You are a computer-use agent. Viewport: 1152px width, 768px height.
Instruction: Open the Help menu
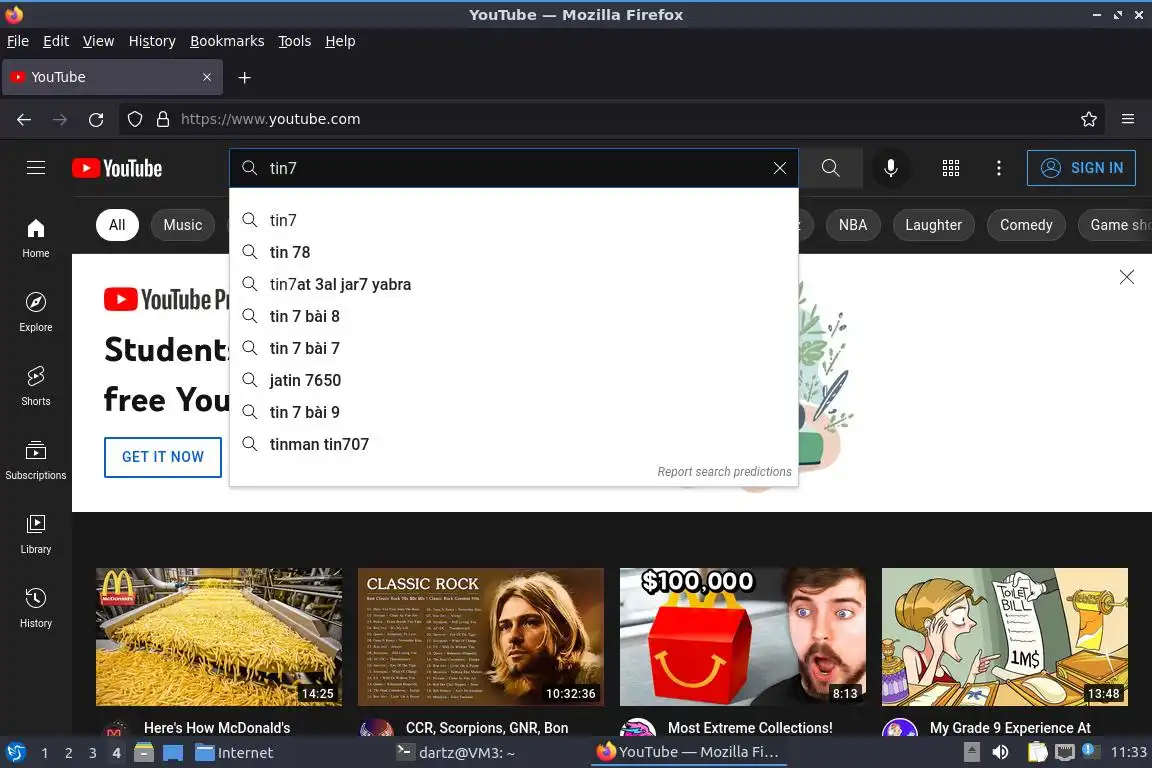340,41
